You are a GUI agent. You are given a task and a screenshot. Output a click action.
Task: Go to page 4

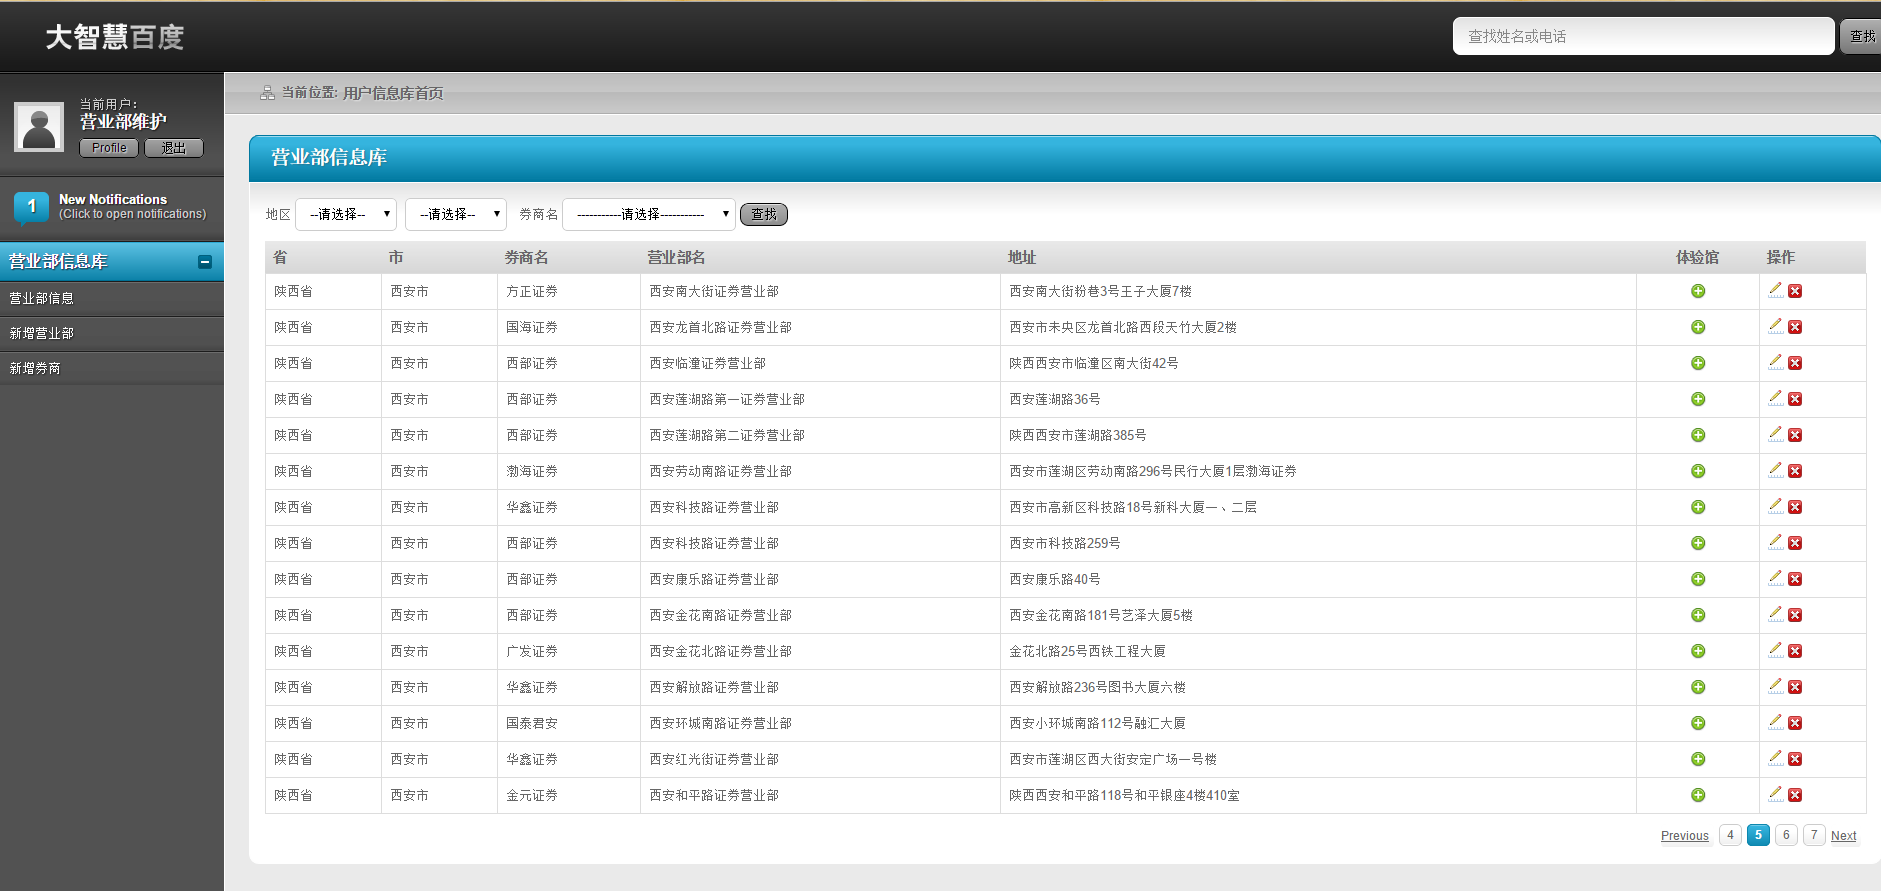pos(1730,835)
